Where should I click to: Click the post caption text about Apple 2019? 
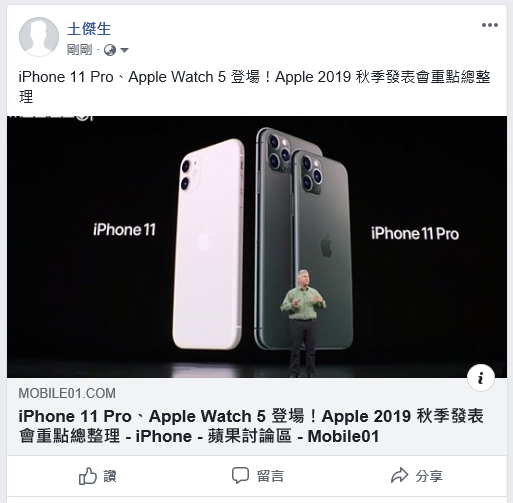pyautogui.click(x=254, y=87)
